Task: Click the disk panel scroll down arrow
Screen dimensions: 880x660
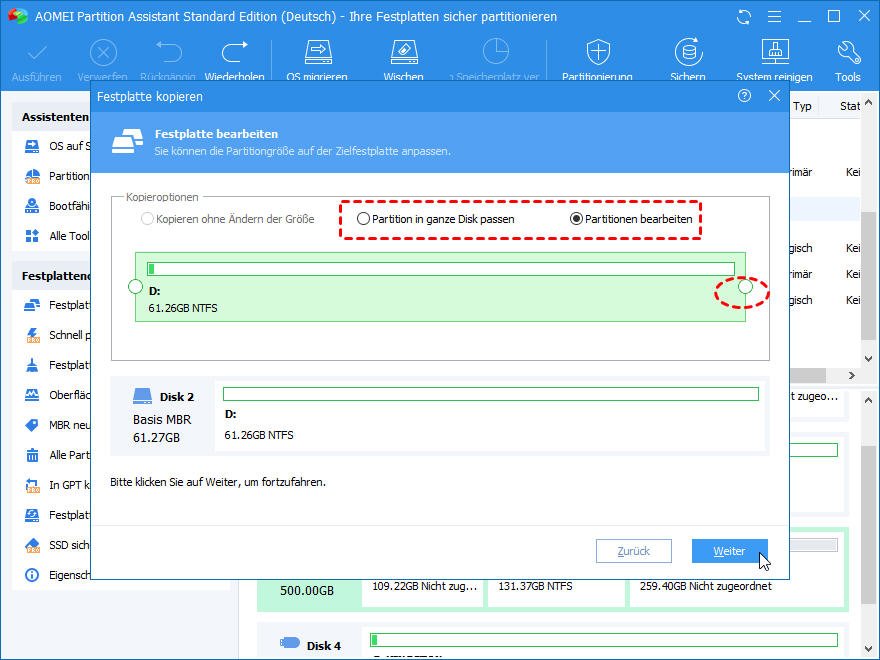Action: click(868, 649)
